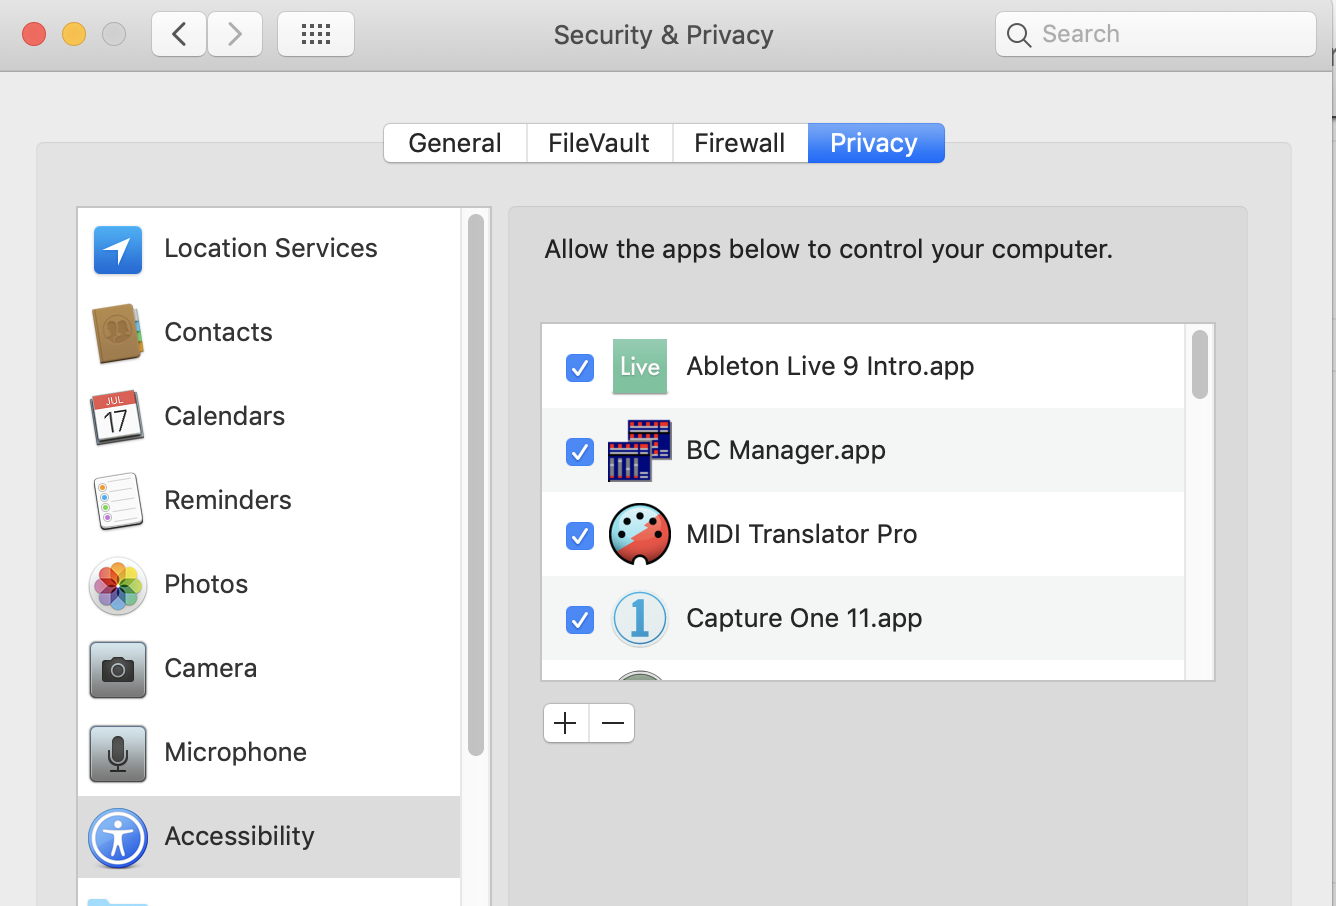Add an app with the plus button
This screenshot has width=1336, height=906.
[566, 723]
